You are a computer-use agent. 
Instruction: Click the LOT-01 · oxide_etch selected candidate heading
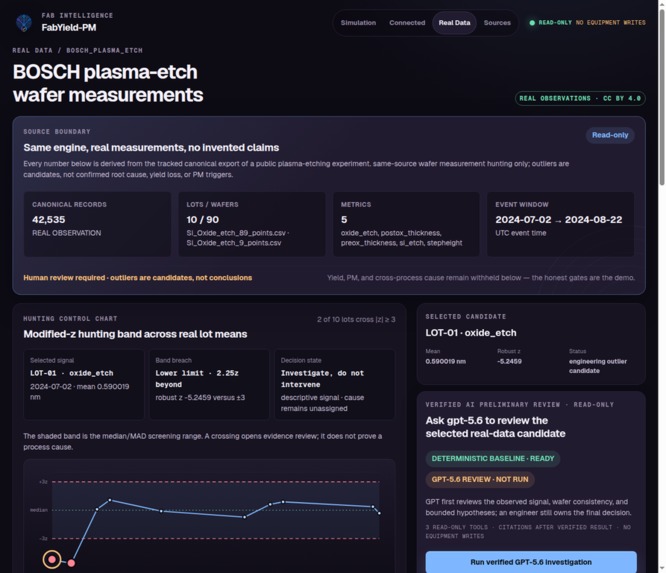[471, 333]
